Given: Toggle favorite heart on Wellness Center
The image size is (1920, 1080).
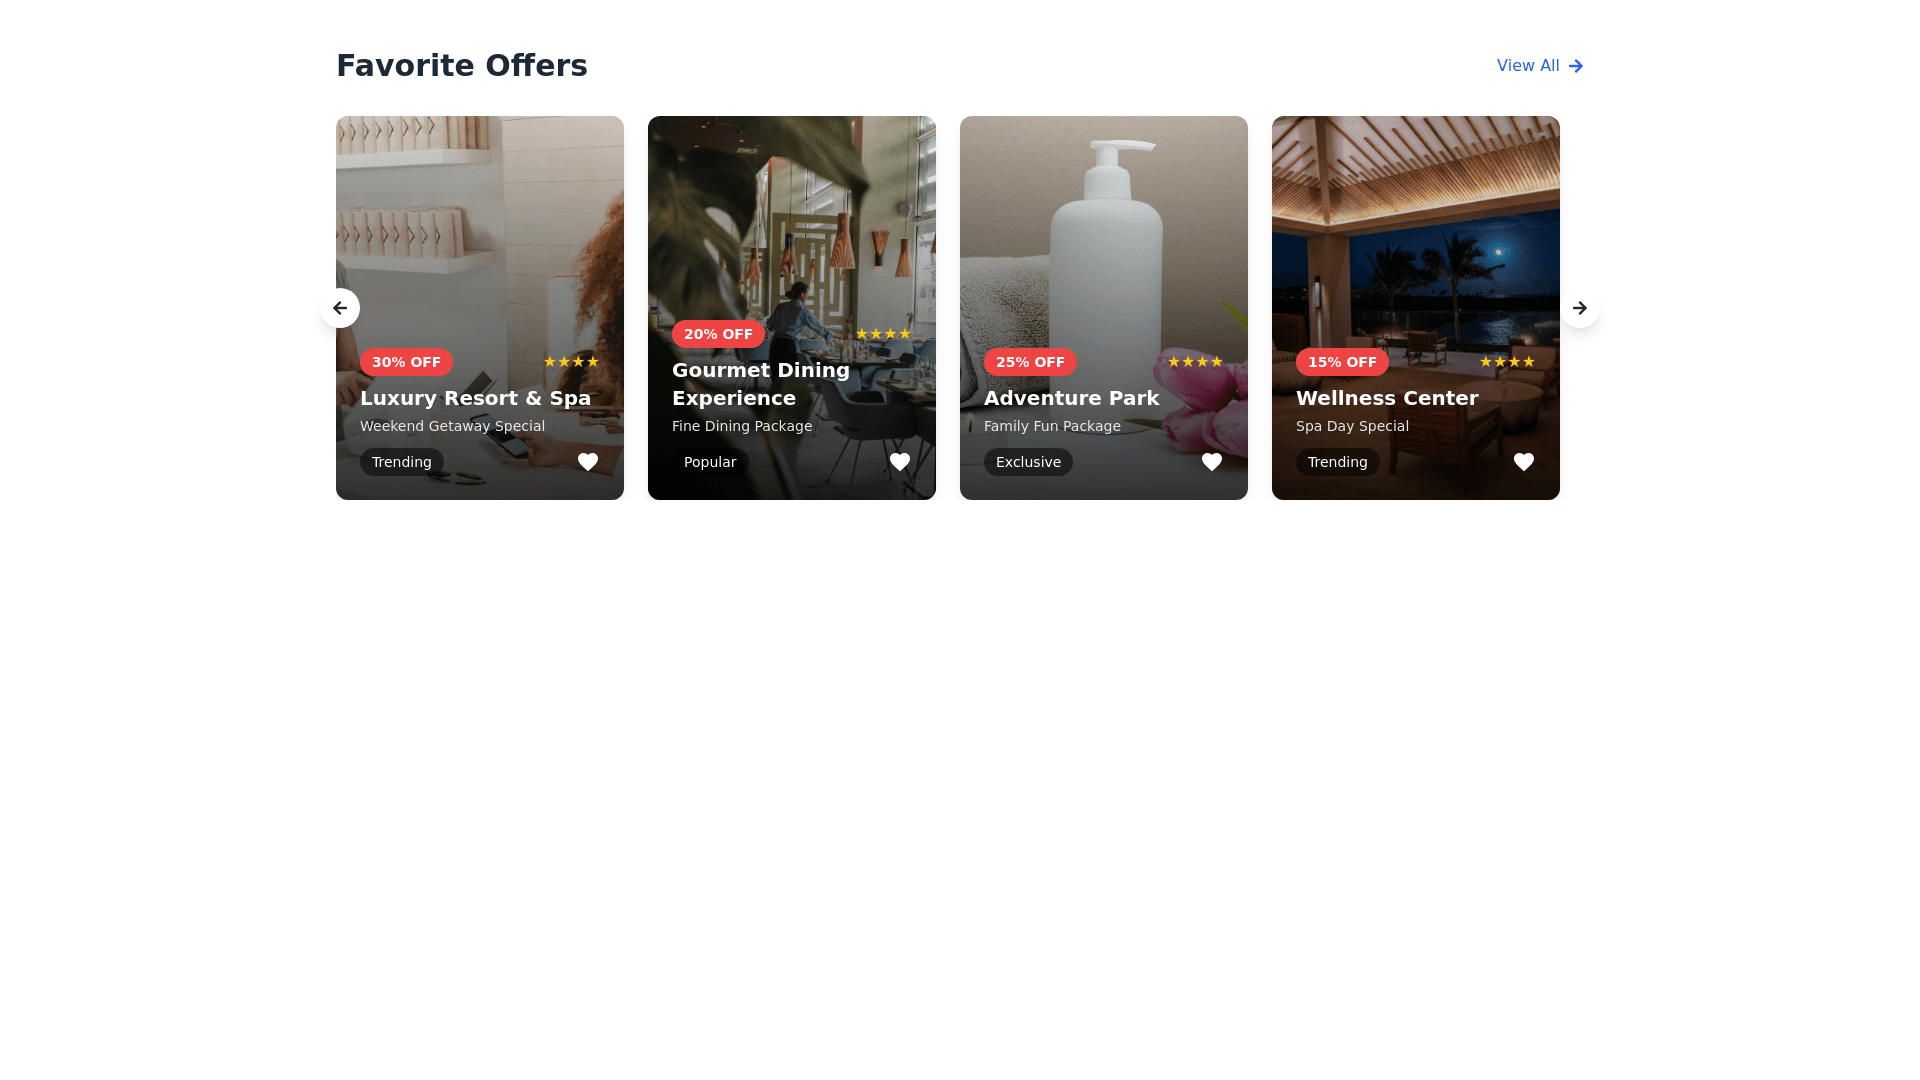Looking at the screenshot, I should pos(1524,462).
